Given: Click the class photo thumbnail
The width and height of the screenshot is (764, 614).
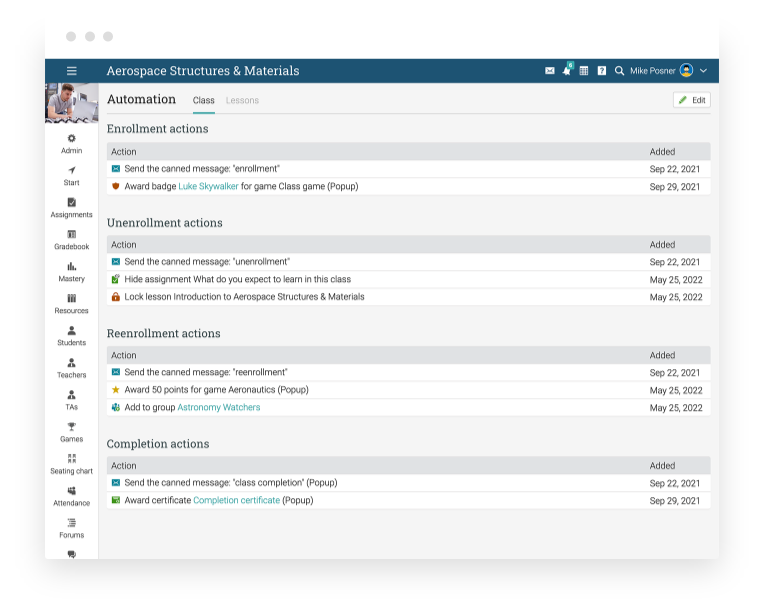Looking at the screenshot, I should (x=72, y=103).
